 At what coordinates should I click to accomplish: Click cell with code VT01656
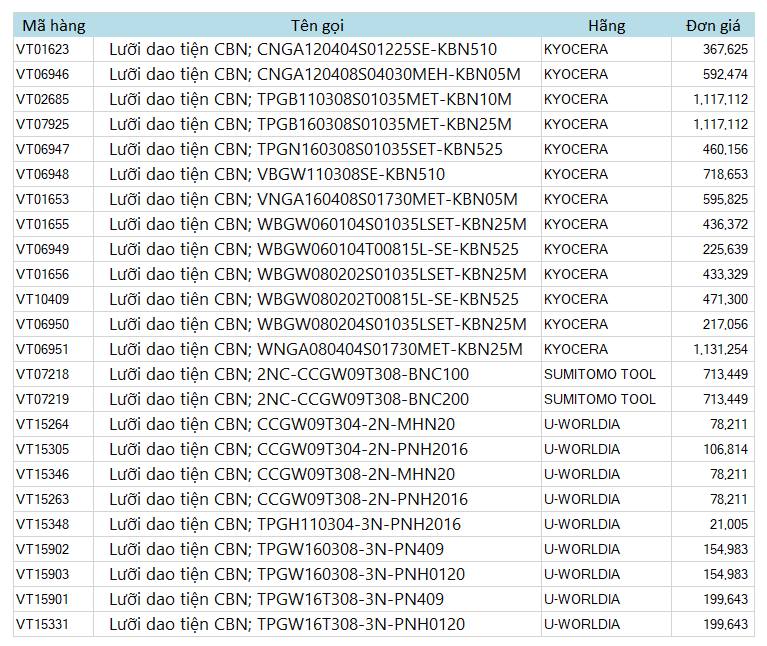pos(54,274)
